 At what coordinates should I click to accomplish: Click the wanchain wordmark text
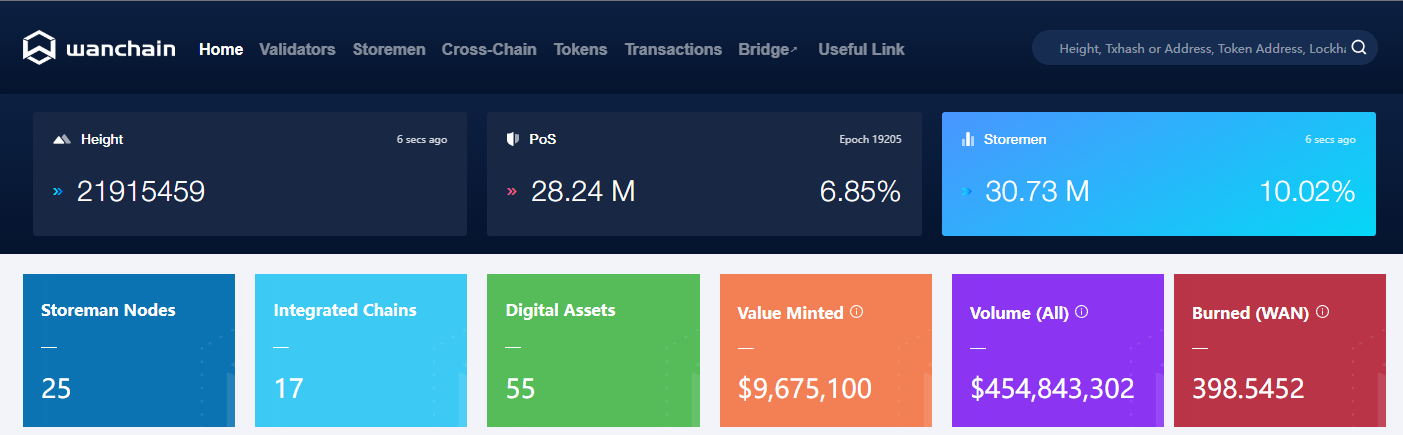pos(120,49)
